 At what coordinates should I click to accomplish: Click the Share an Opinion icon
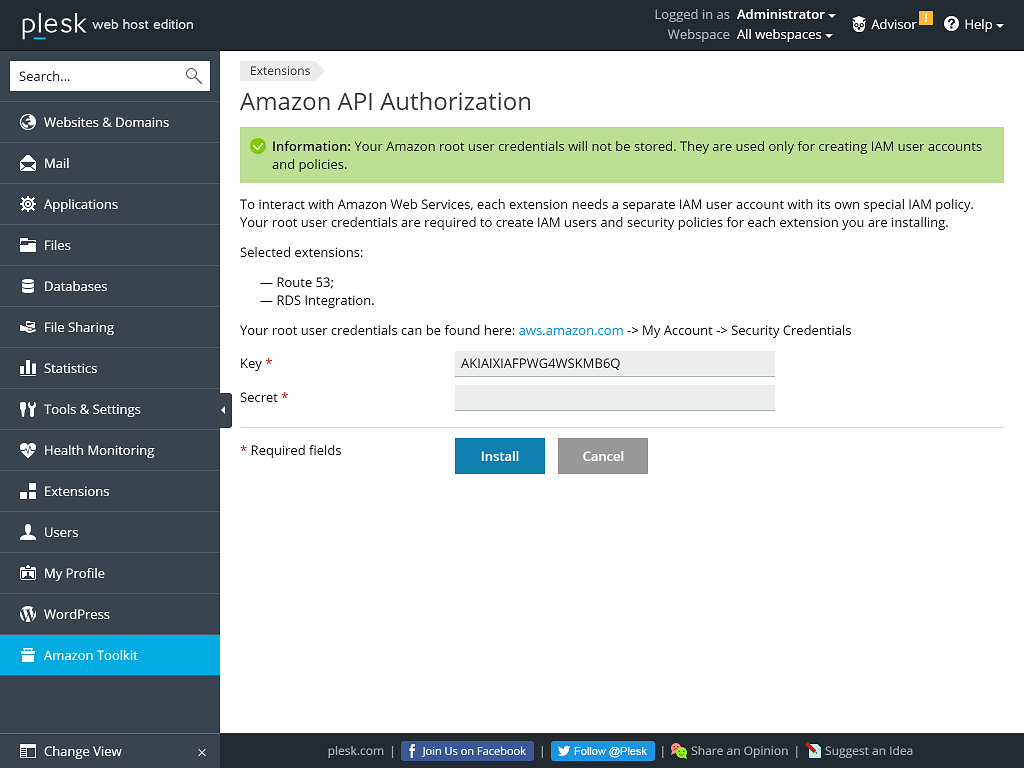click(679, 751)
